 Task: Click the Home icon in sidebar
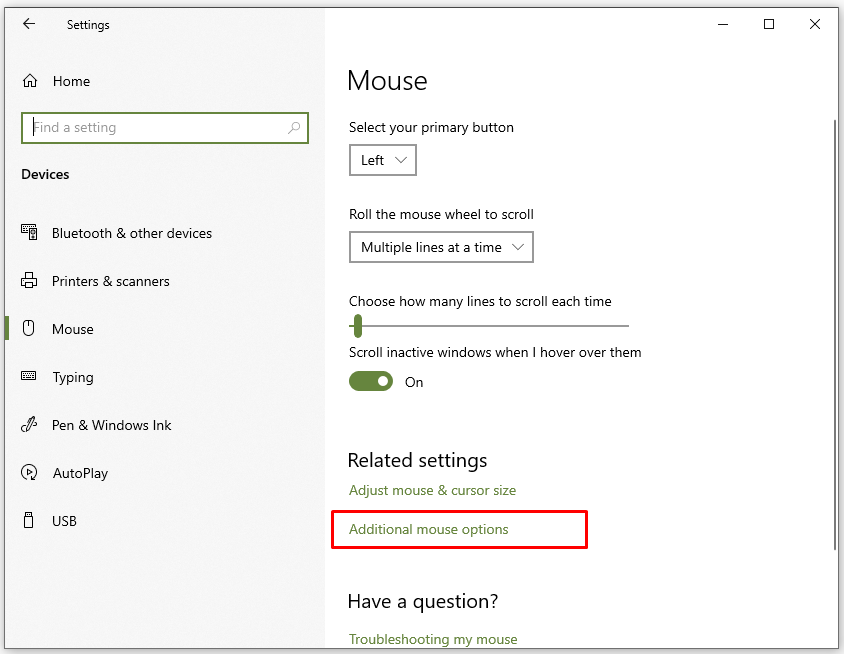(30, 81)
